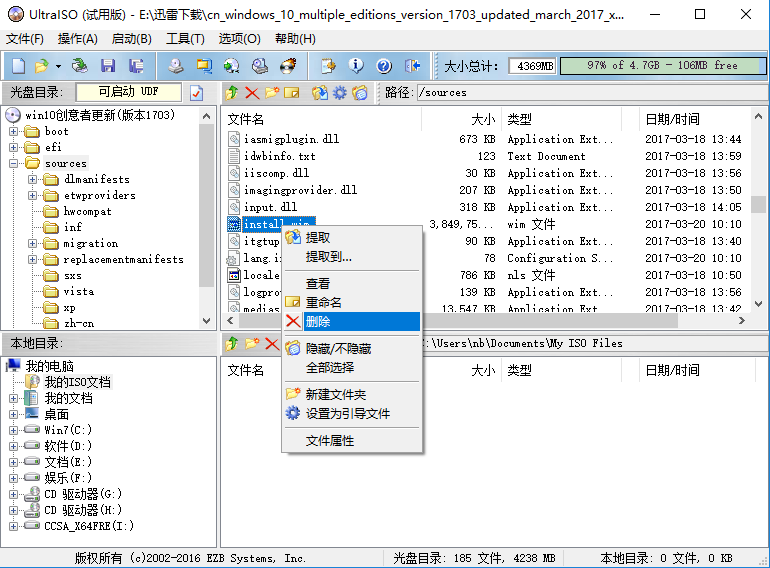Screen dimensions: 770x568
Task: Expand the etwproviders folder node
Action: (32, 195)
